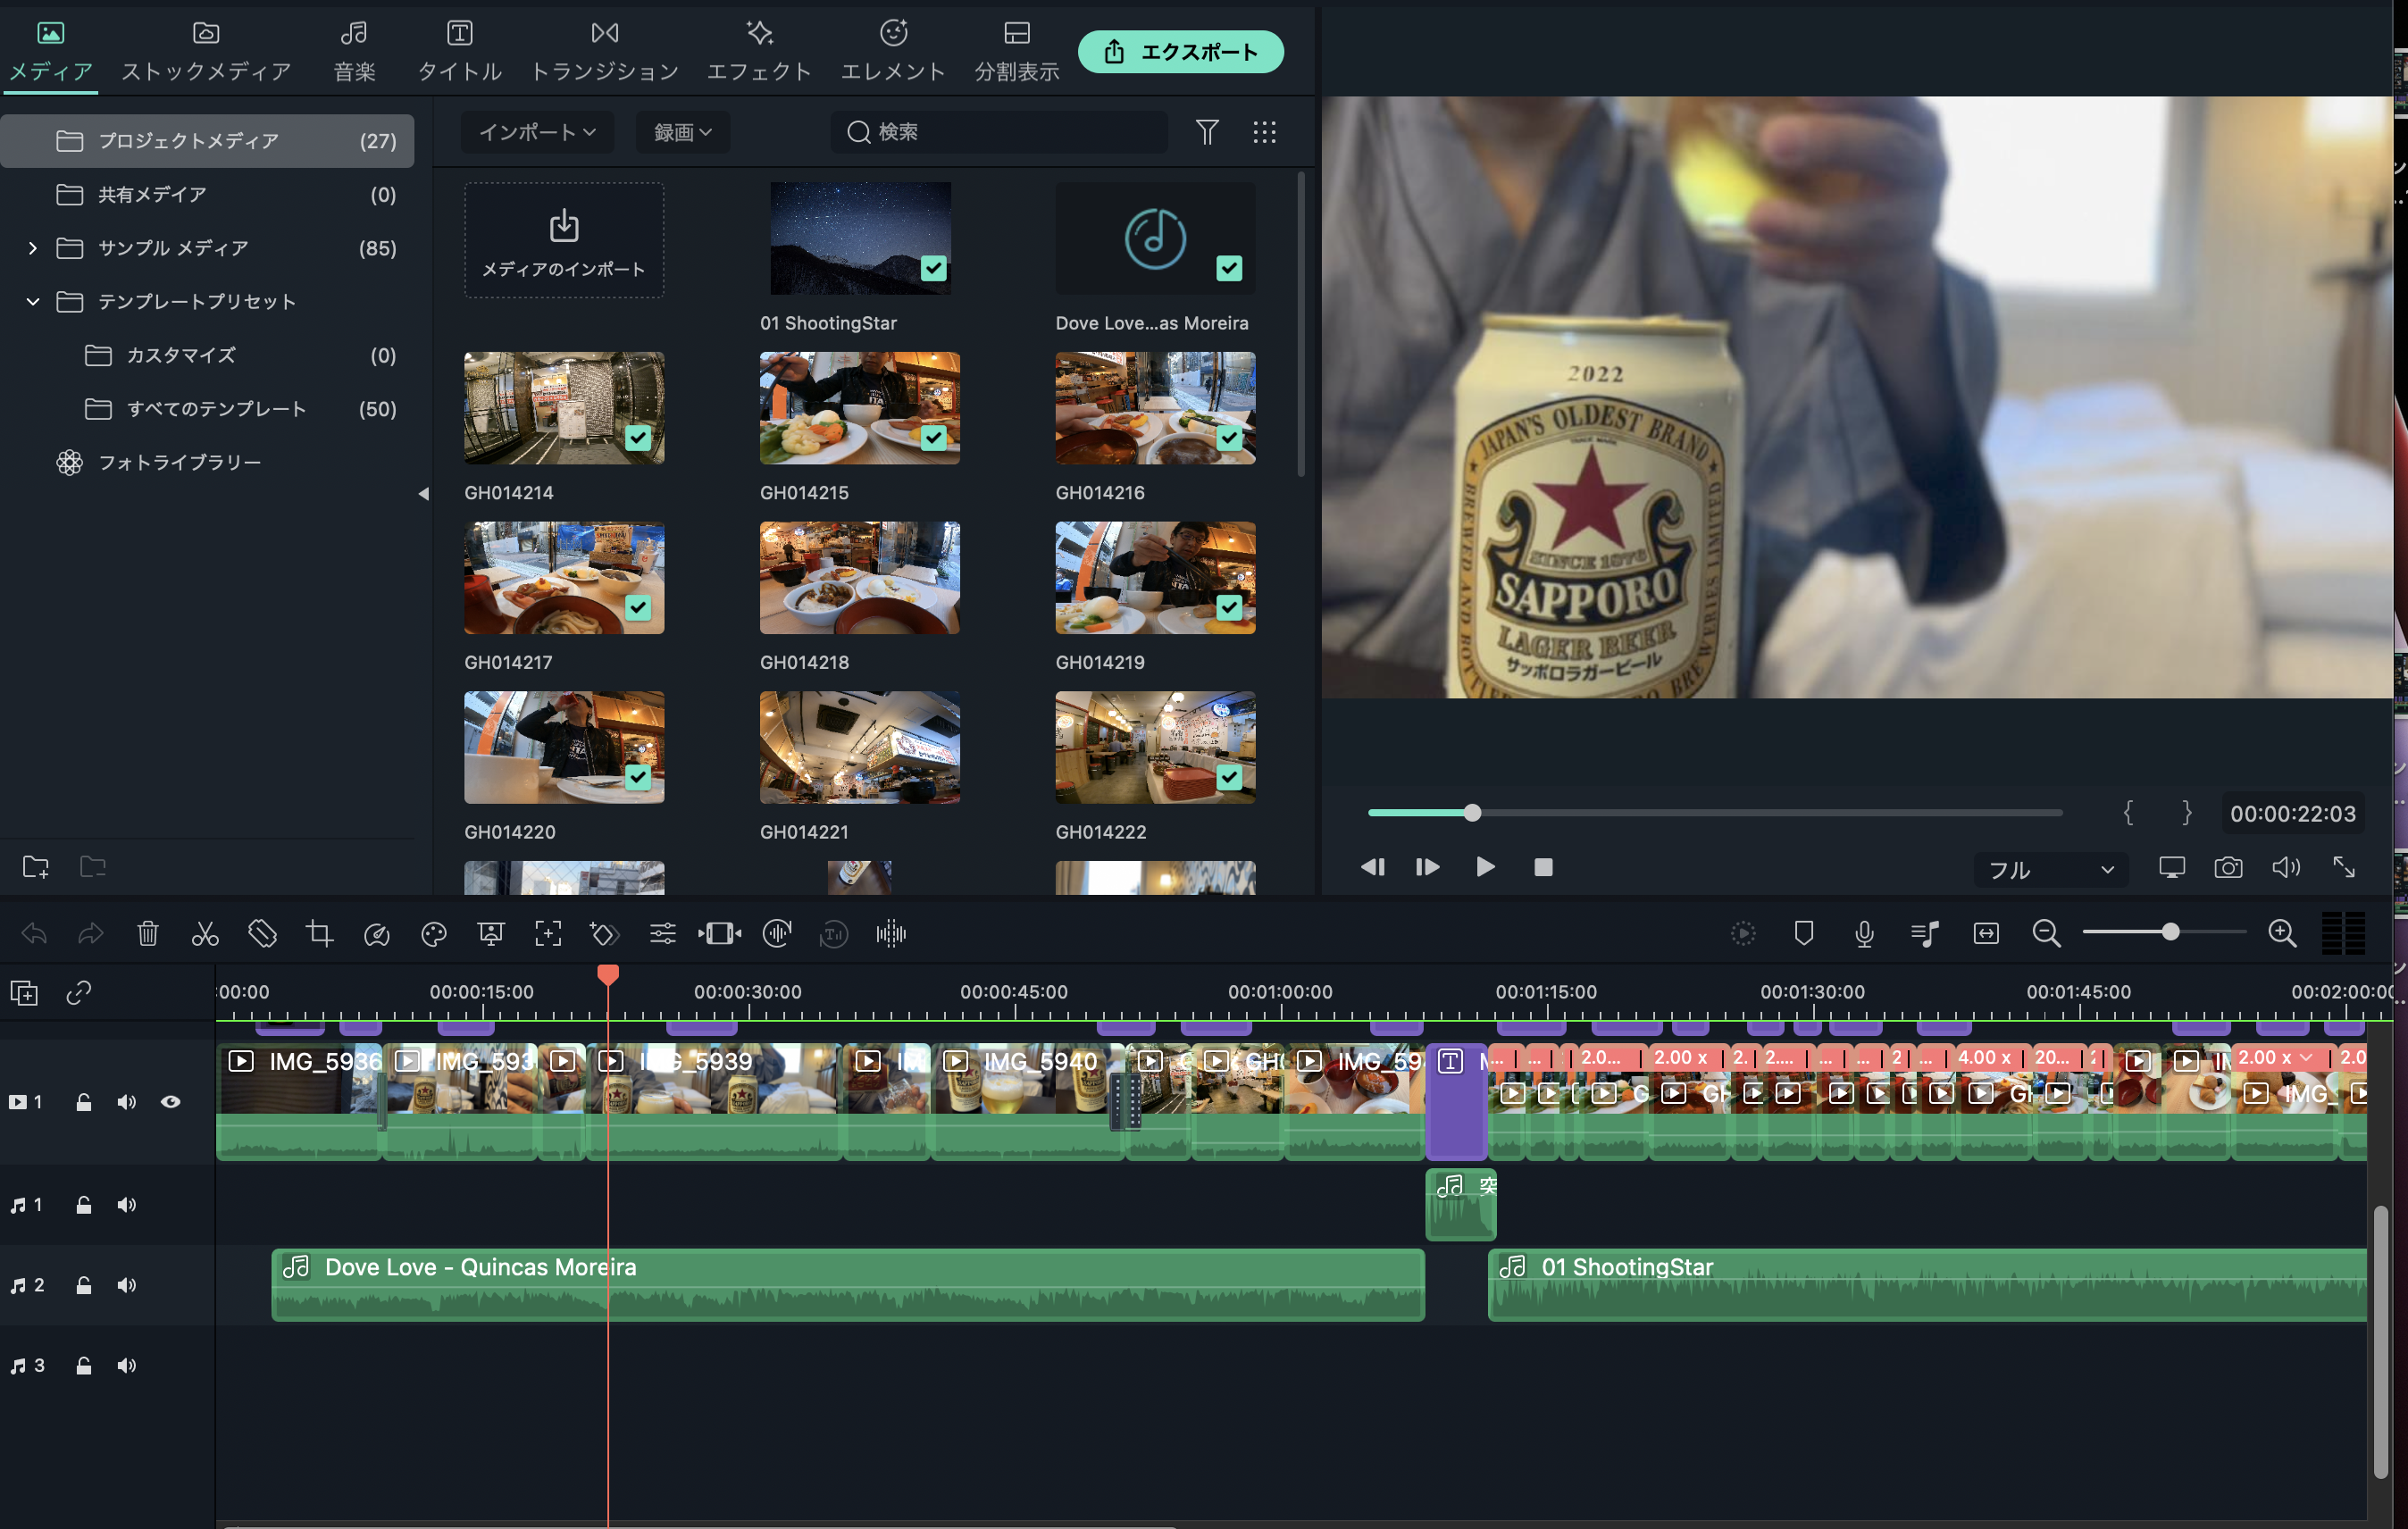
Task: Click the voiceover microphone icon
Action: [1864, 934]
